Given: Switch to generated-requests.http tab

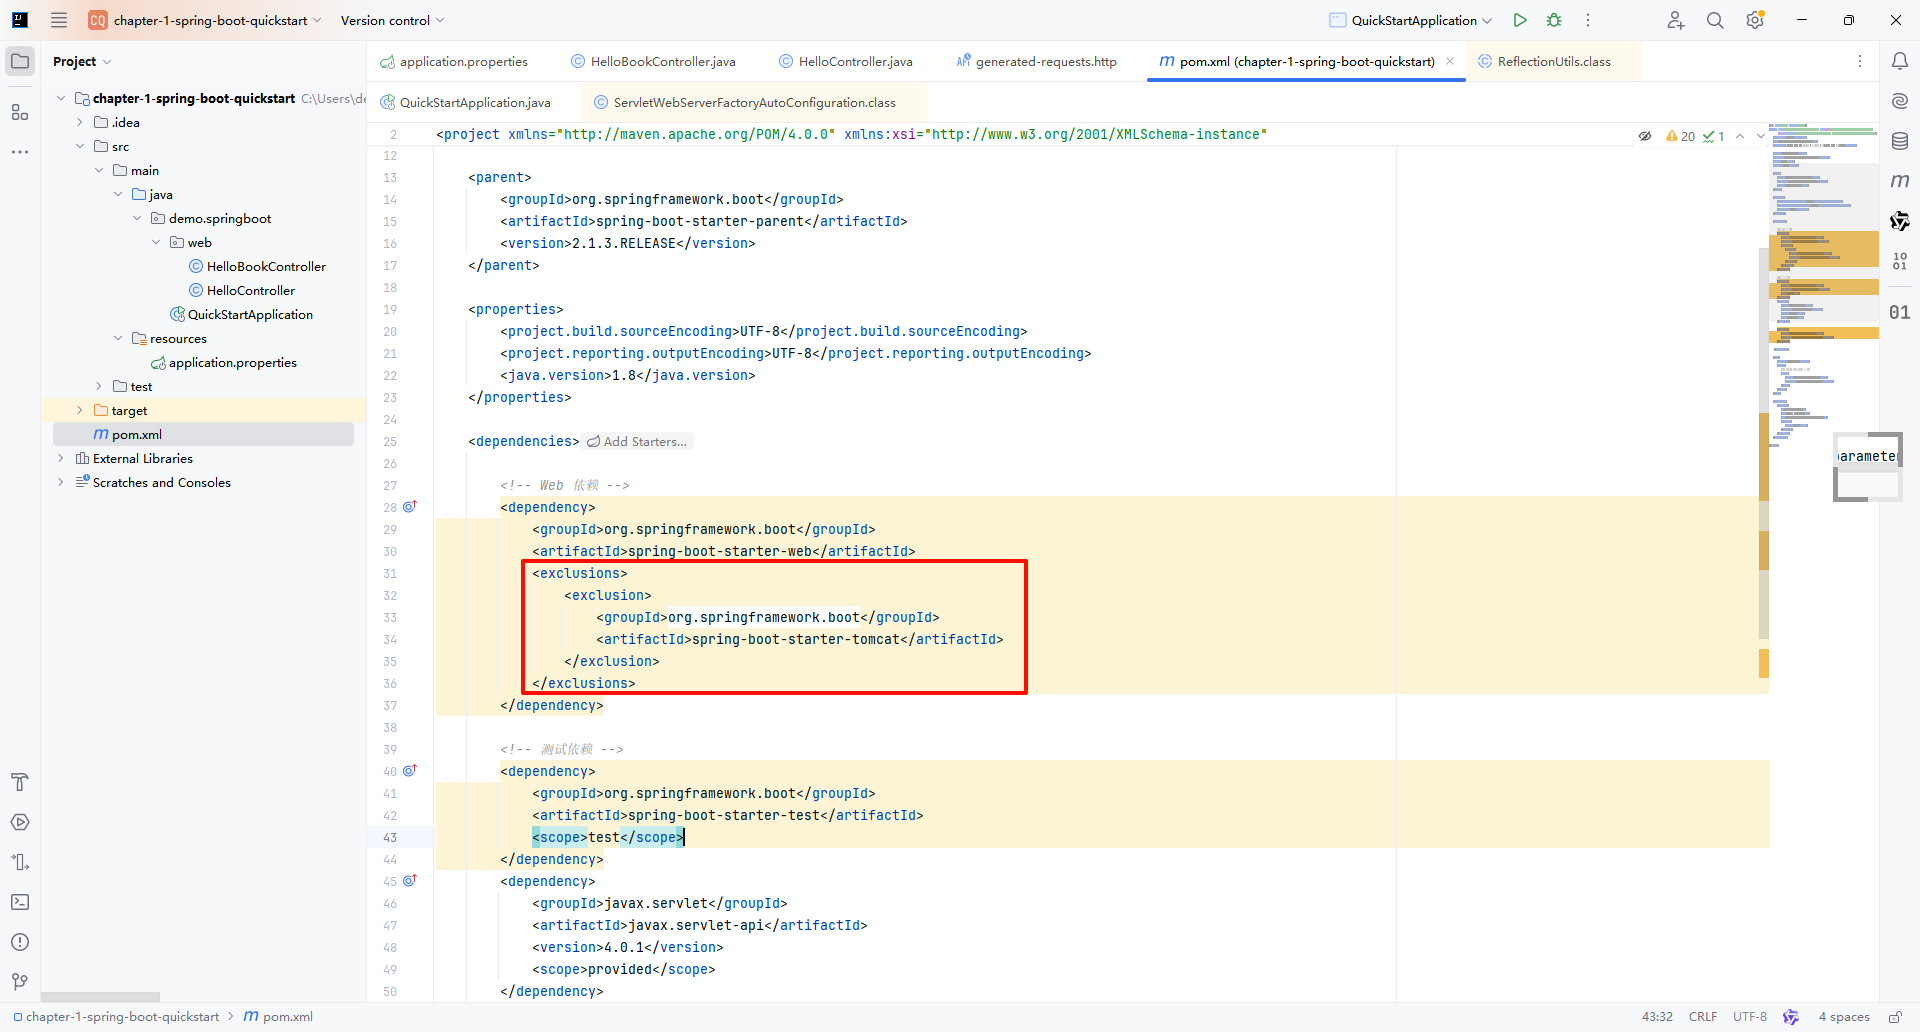Looking at the screenshot, I should click(1037, 61).
